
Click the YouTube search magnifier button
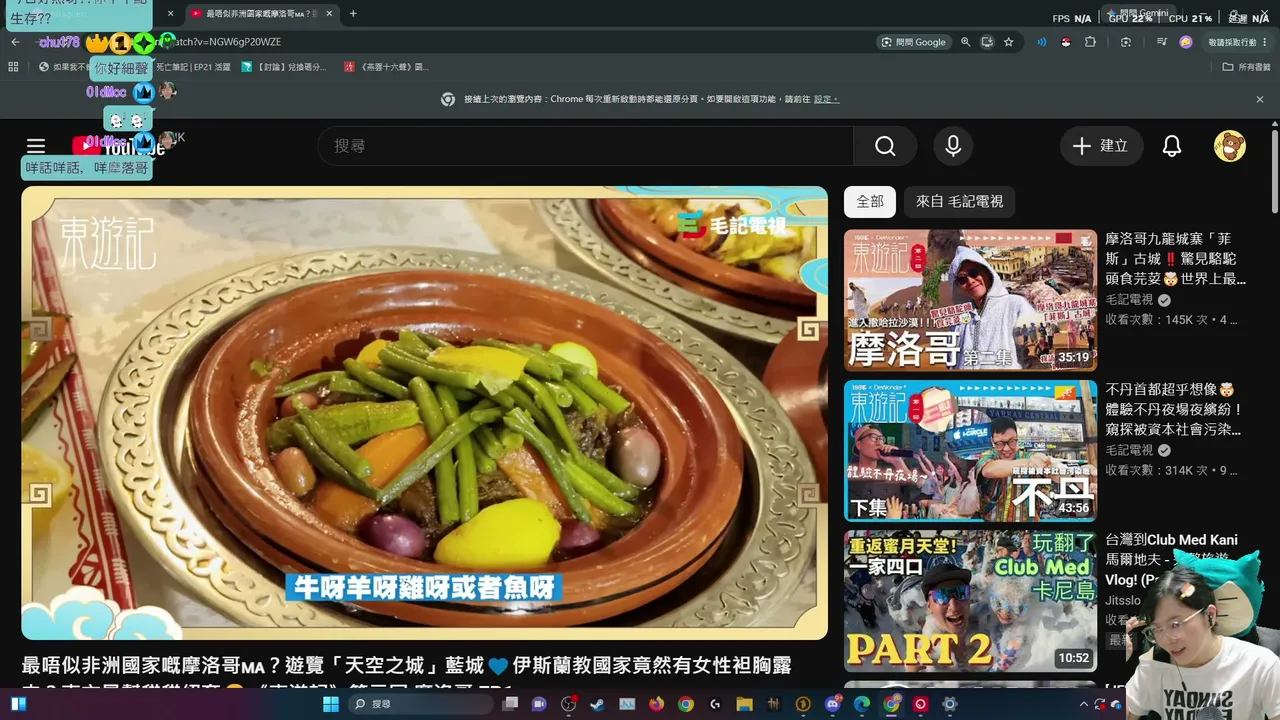[x=885, y=146]
